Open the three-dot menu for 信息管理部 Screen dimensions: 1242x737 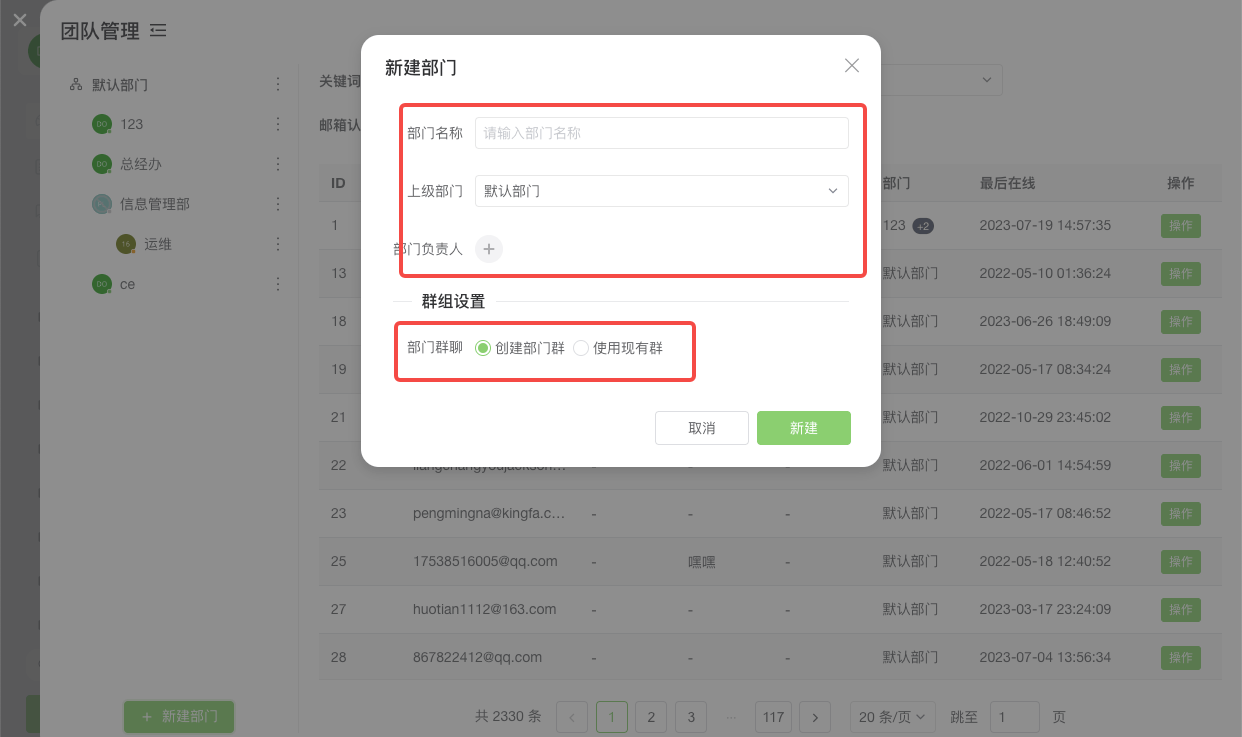[278, 204]
